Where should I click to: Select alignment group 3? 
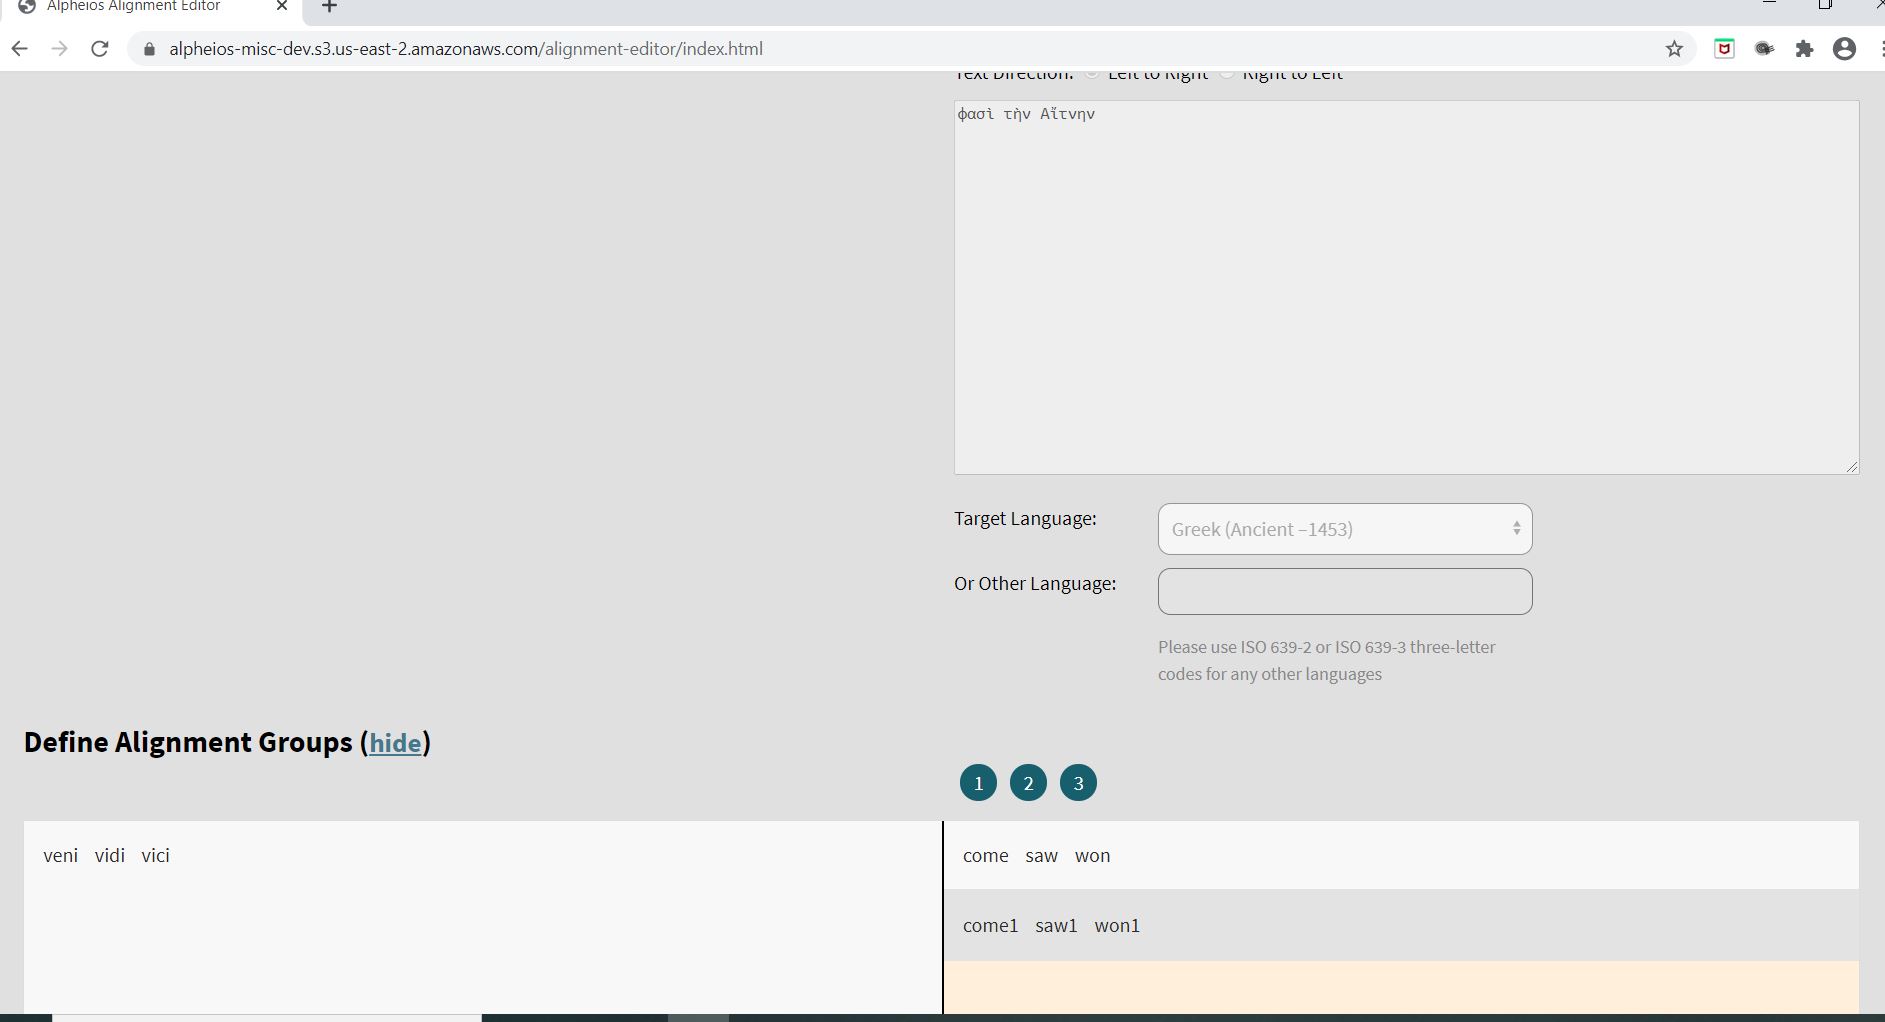[1078, 782]
